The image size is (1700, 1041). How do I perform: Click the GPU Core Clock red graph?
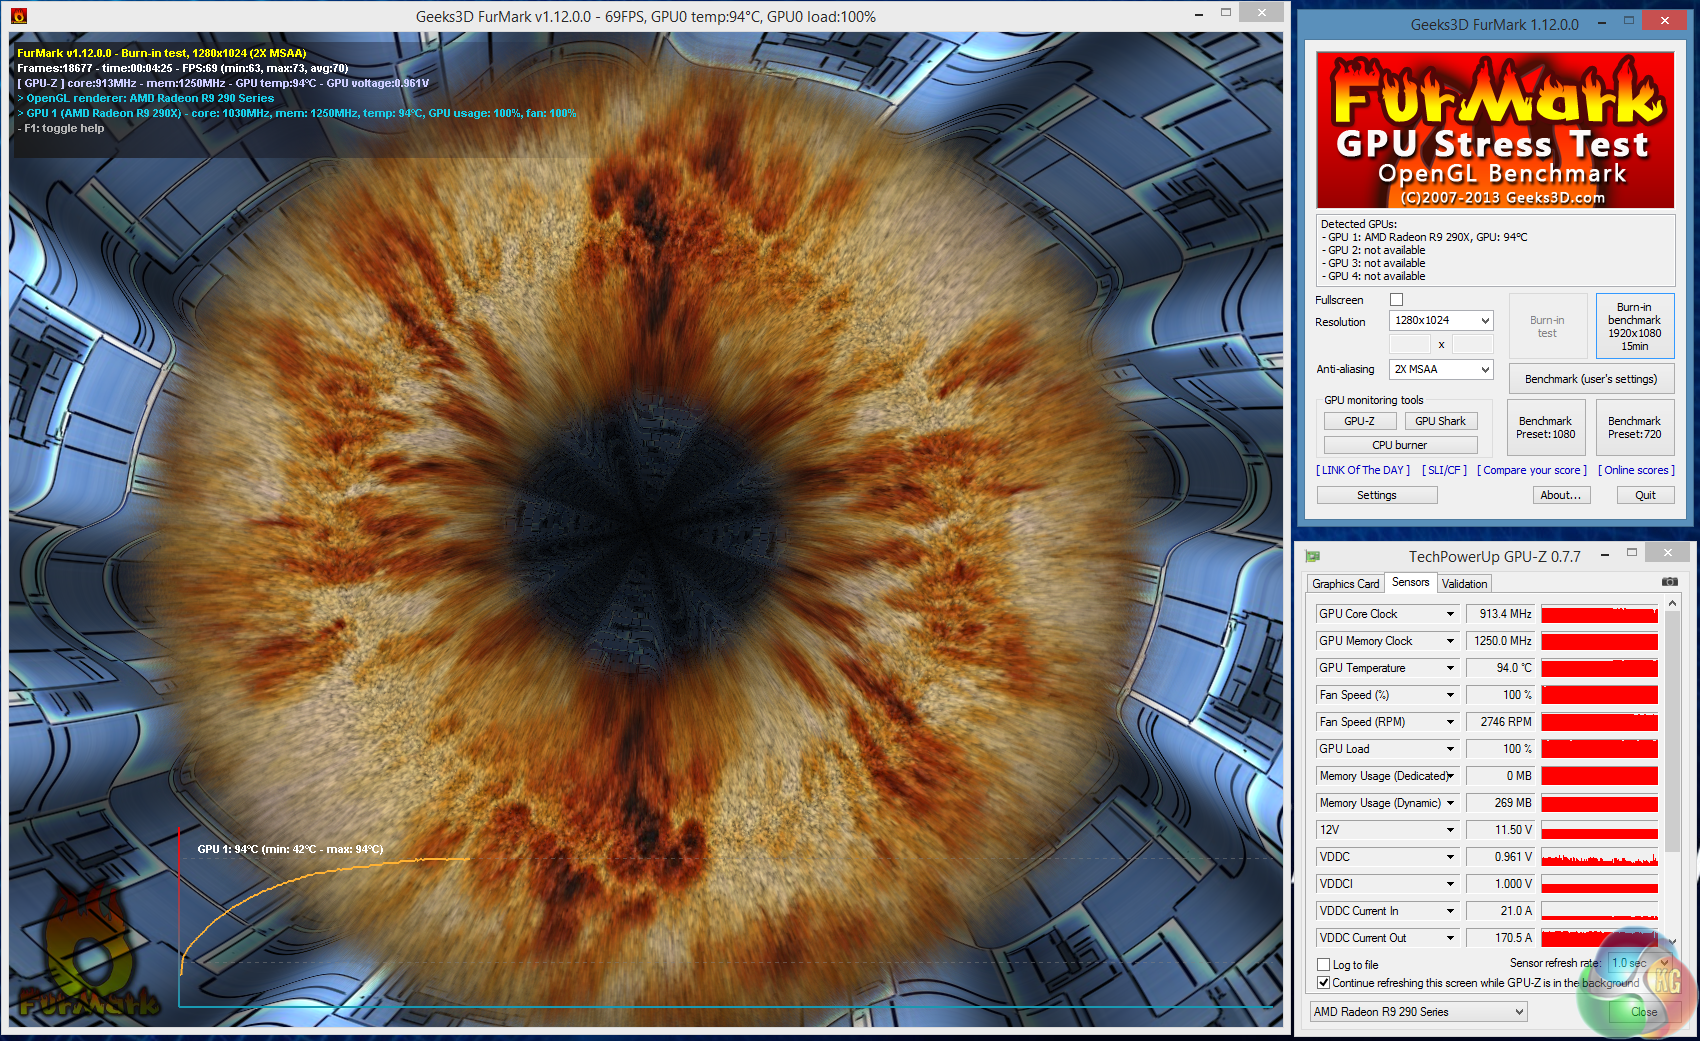[1599, 614]
